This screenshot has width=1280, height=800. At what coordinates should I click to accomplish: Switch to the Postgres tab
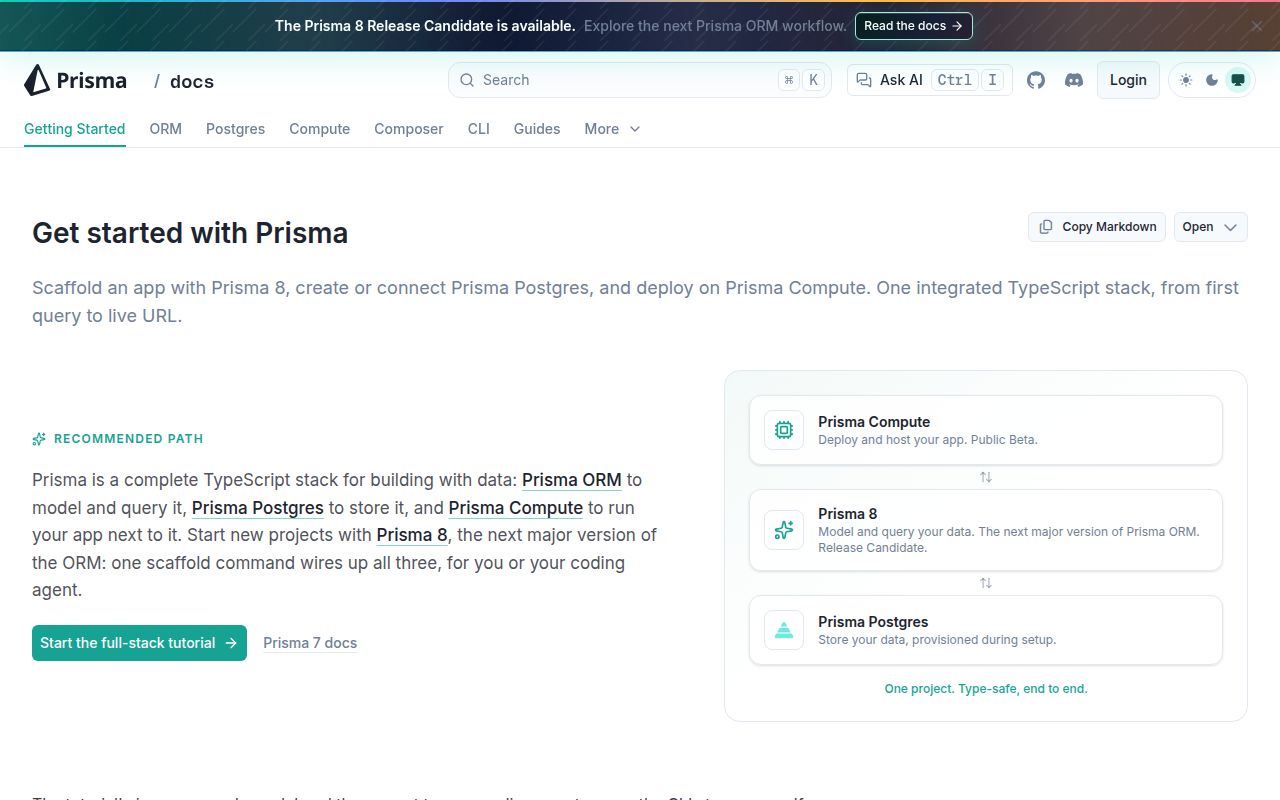[x=236, y=129]
